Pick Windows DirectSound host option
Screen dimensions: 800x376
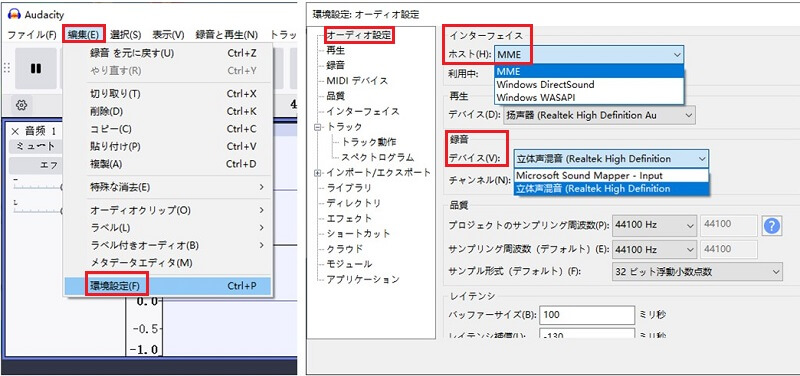tap(589, 84)
